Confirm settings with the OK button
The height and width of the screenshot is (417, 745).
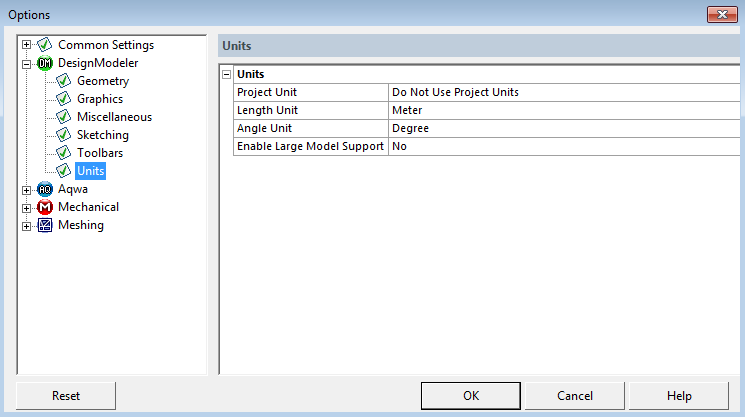click(x=471, y=396)
